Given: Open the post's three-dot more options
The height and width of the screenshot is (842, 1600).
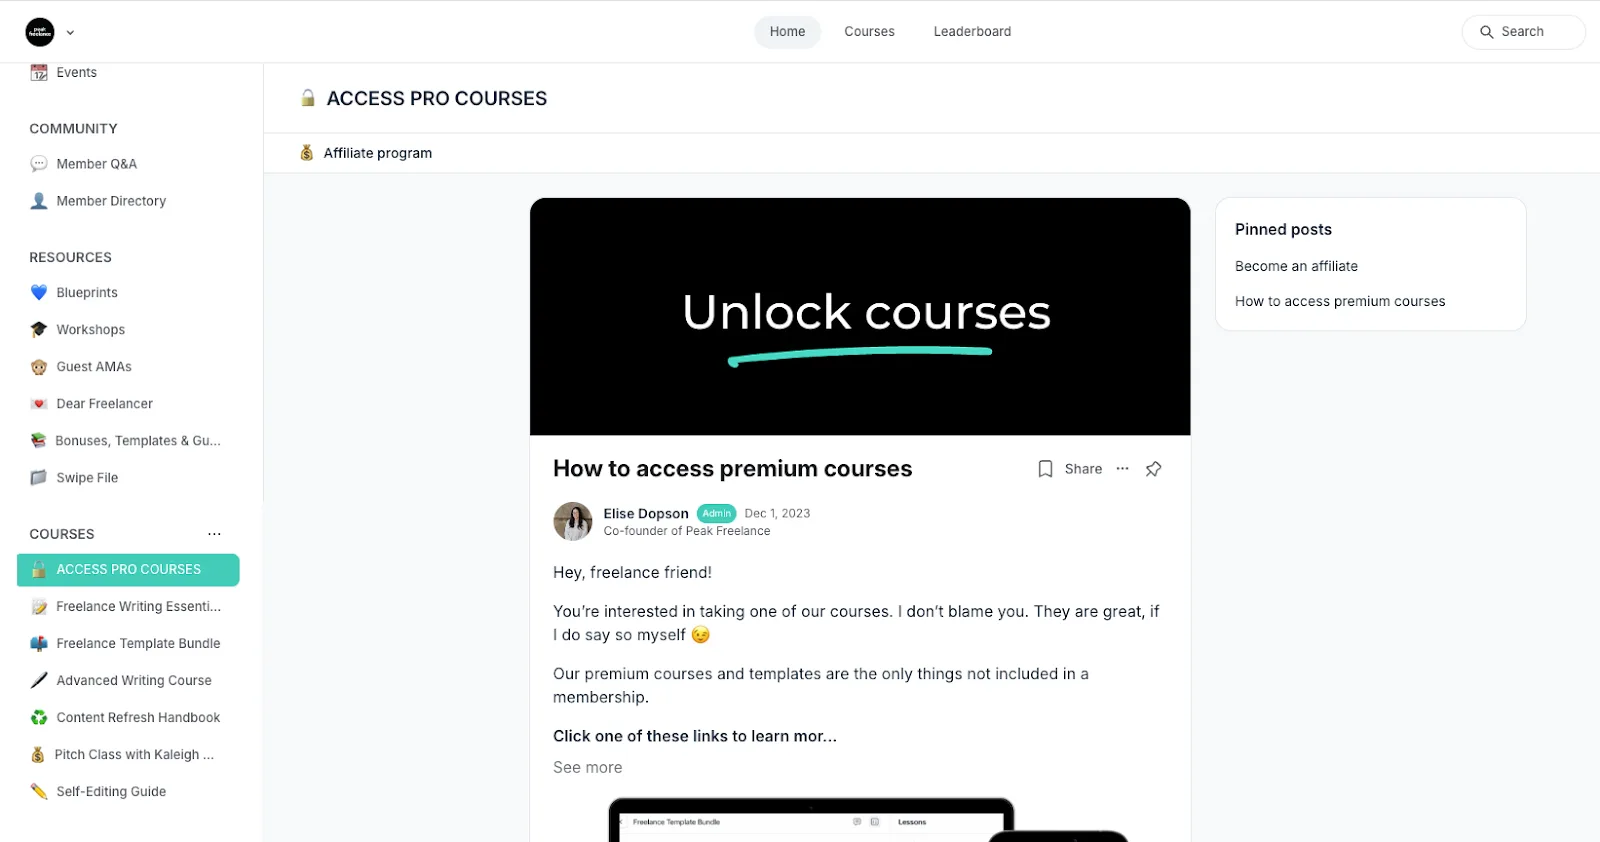Looking at the screenshot, I should 1122,469.
